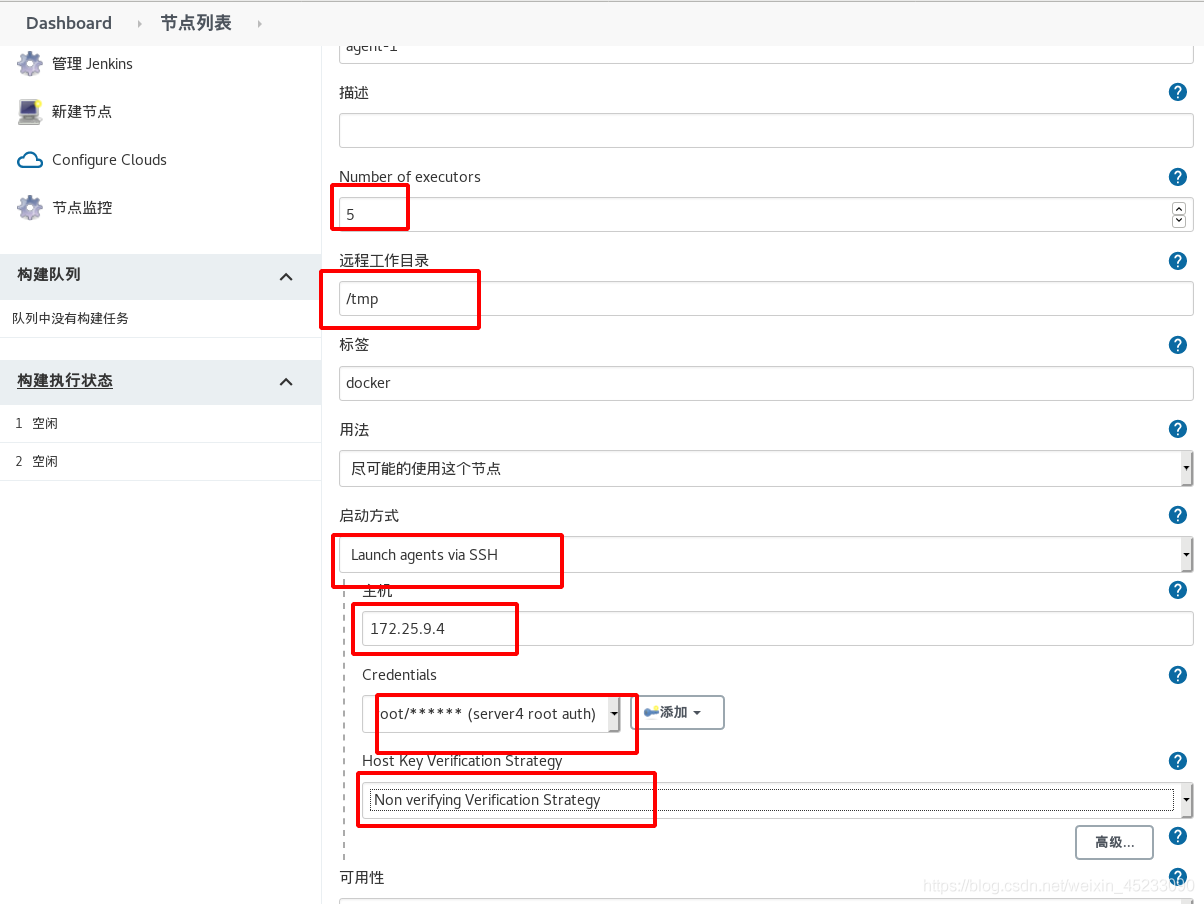1204x904 pixels.
Task: Click 队列中没有构建任务 text
Action: coord(70,319)
